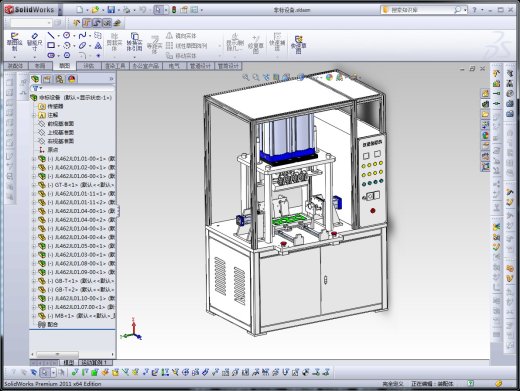The height and width of the screenshot is (391, 520).
Task: Open the DisplayManager tab with color ball
Action: (x=72, y=79)
